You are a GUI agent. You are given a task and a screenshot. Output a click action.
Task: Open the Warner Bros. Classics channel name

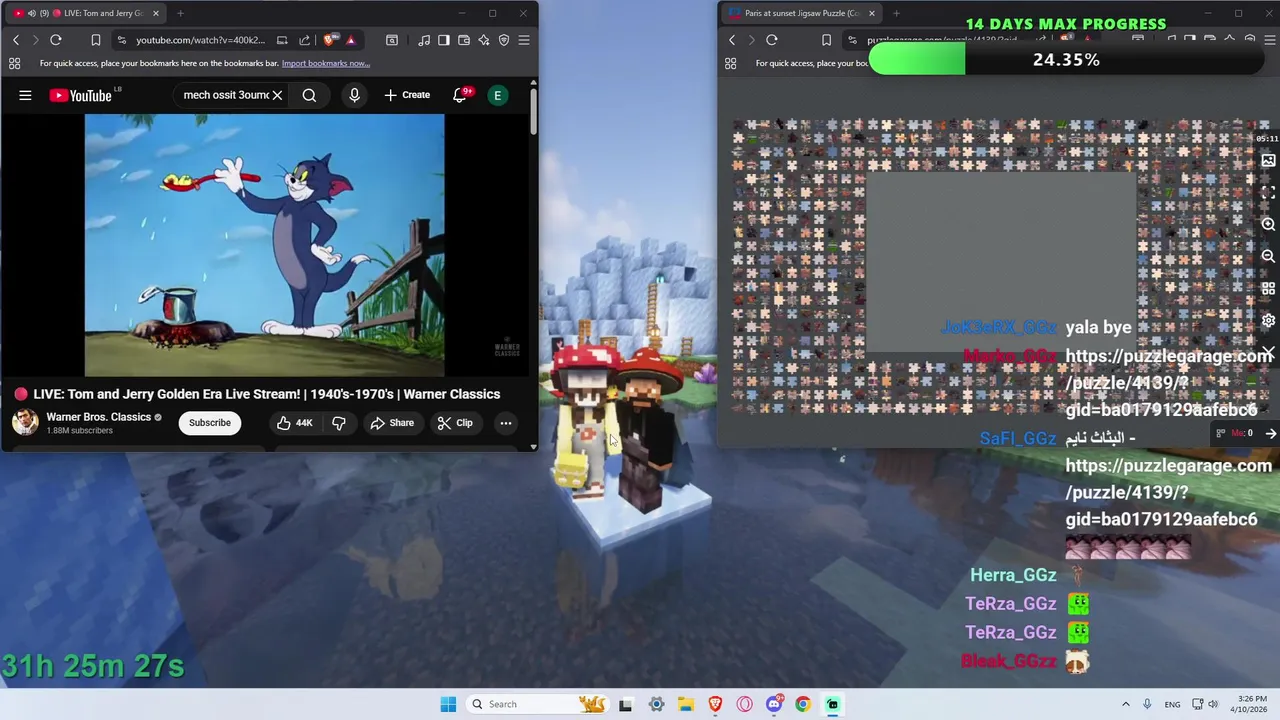point(98,417)
